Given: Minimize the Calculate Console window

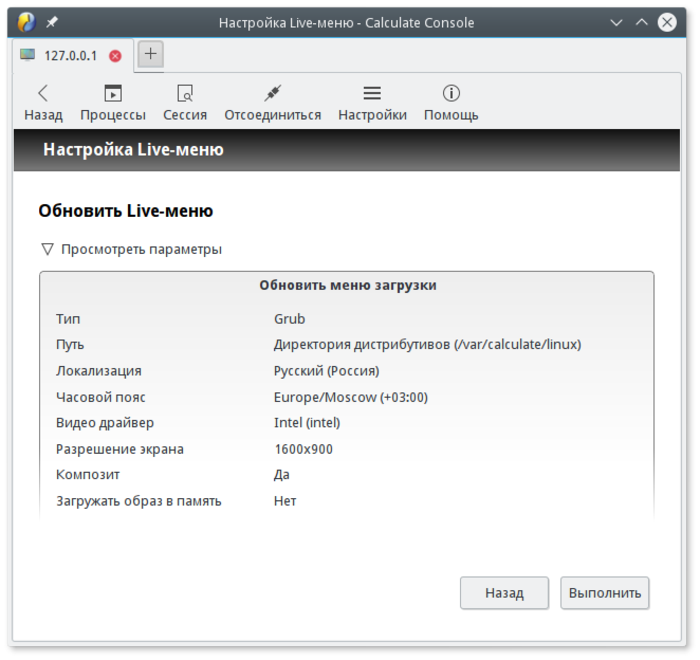Looking at the screenshot, I should coord(616,22).
